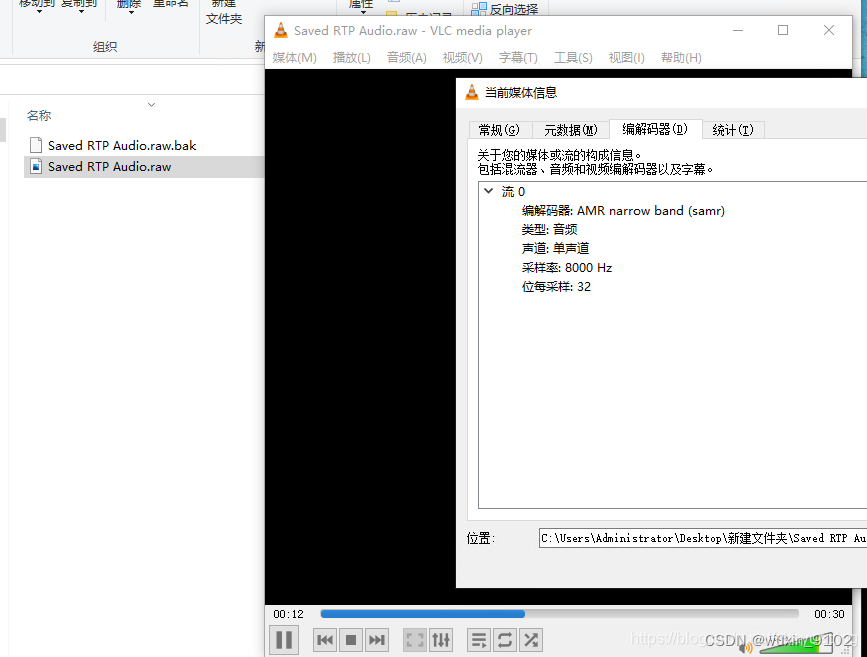Open the 媒体(M) menu
This screenshot has height=657, width=867.
294,58
